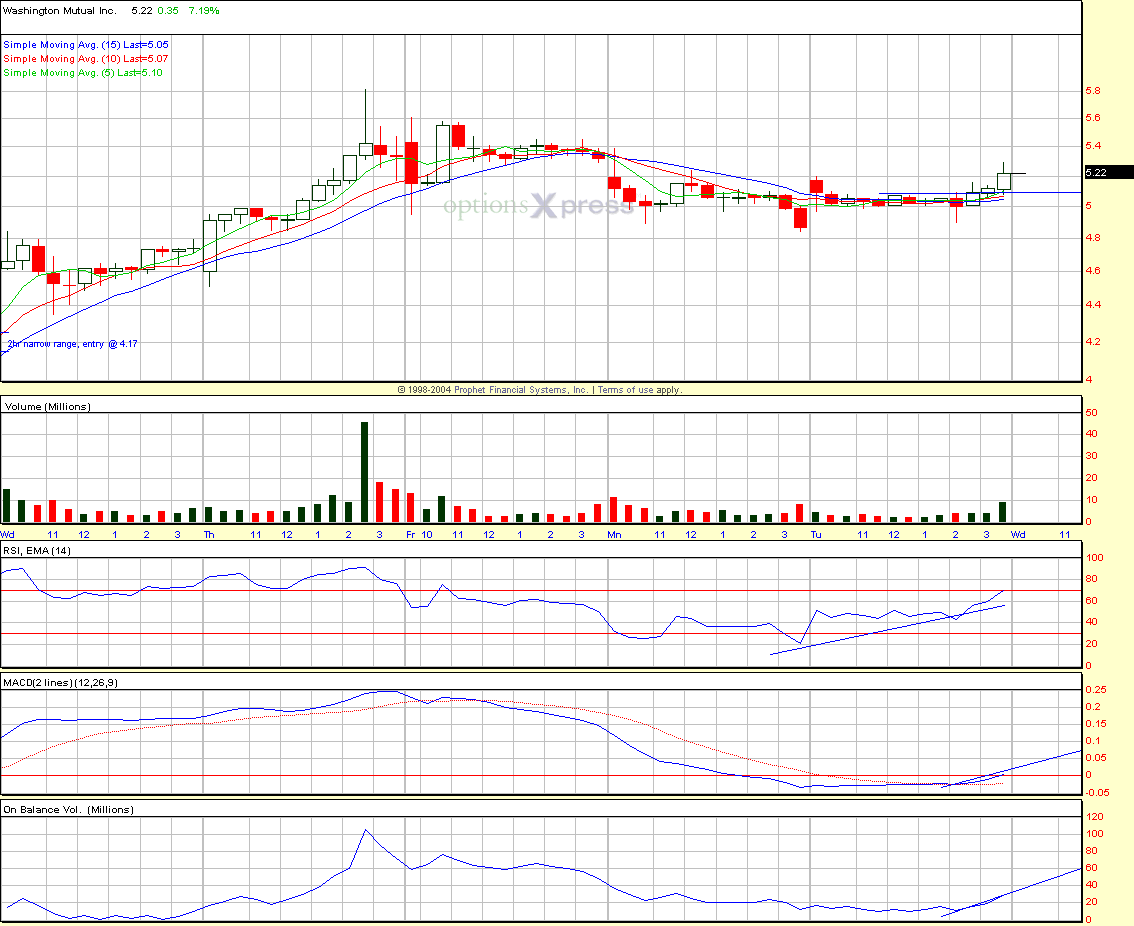The width and height of the screenshot is (1134, 926).
Task: Click the Volume (Millions) panel label
Action: tap(48, 407)
